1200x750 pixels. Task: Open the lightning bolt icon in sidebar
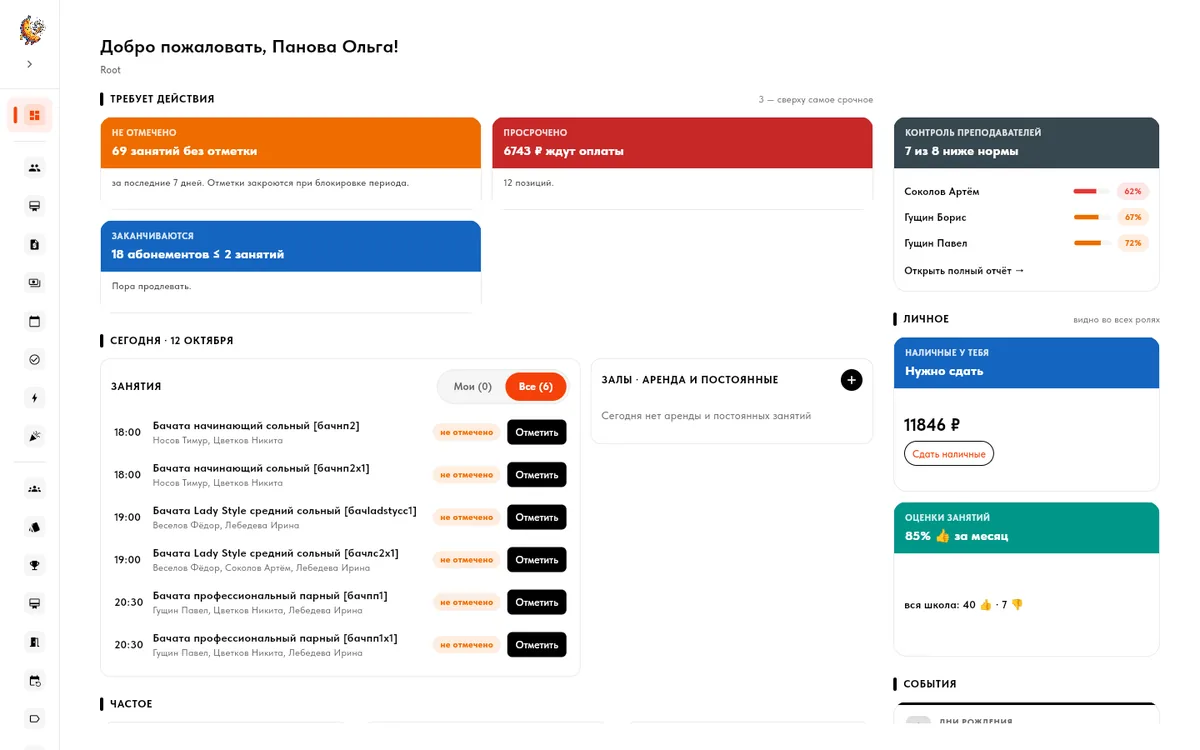[x=34, y=398]
